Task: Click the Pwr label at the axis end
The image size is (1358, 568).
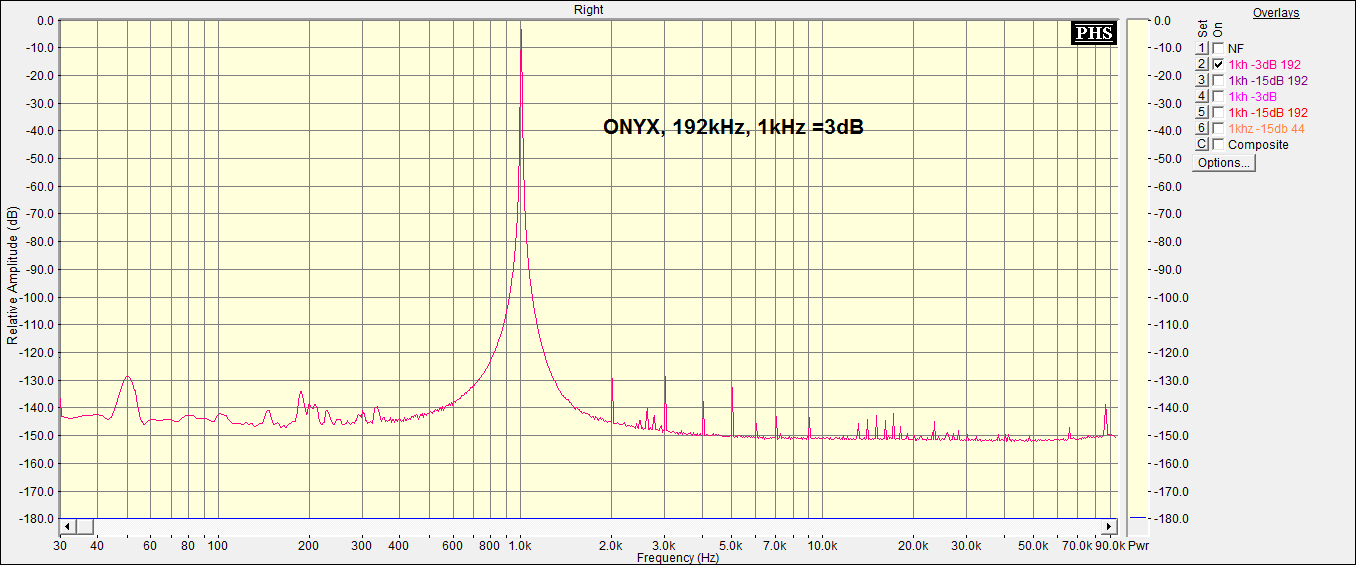Action: (x=1137, y=546)
